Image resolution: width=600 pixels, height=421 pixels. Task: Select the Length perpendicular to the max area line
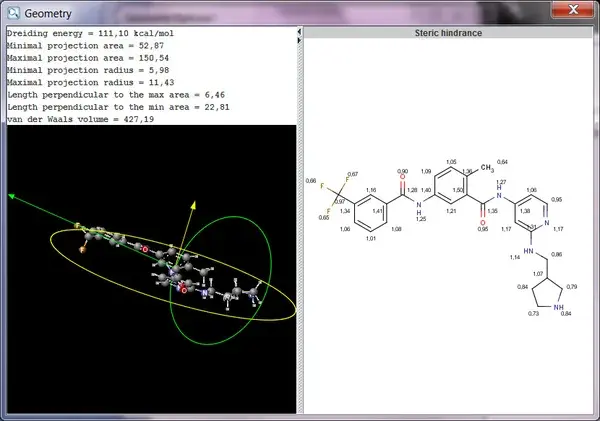[x=116, y=95]
